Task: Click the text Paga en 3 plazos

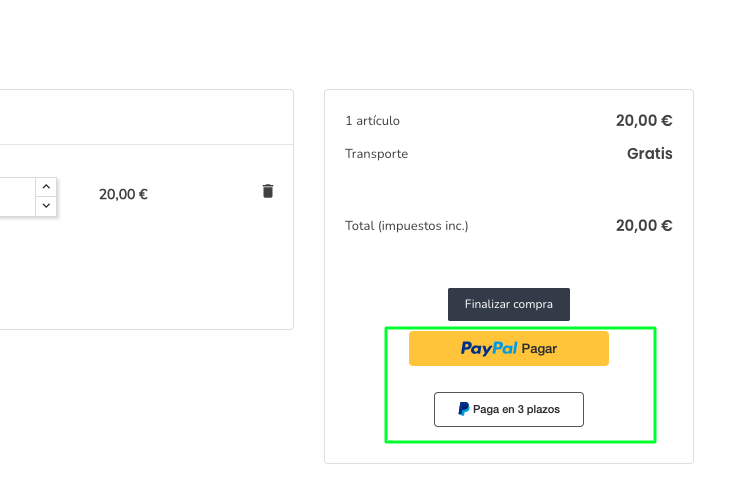Action: [516, 409]
